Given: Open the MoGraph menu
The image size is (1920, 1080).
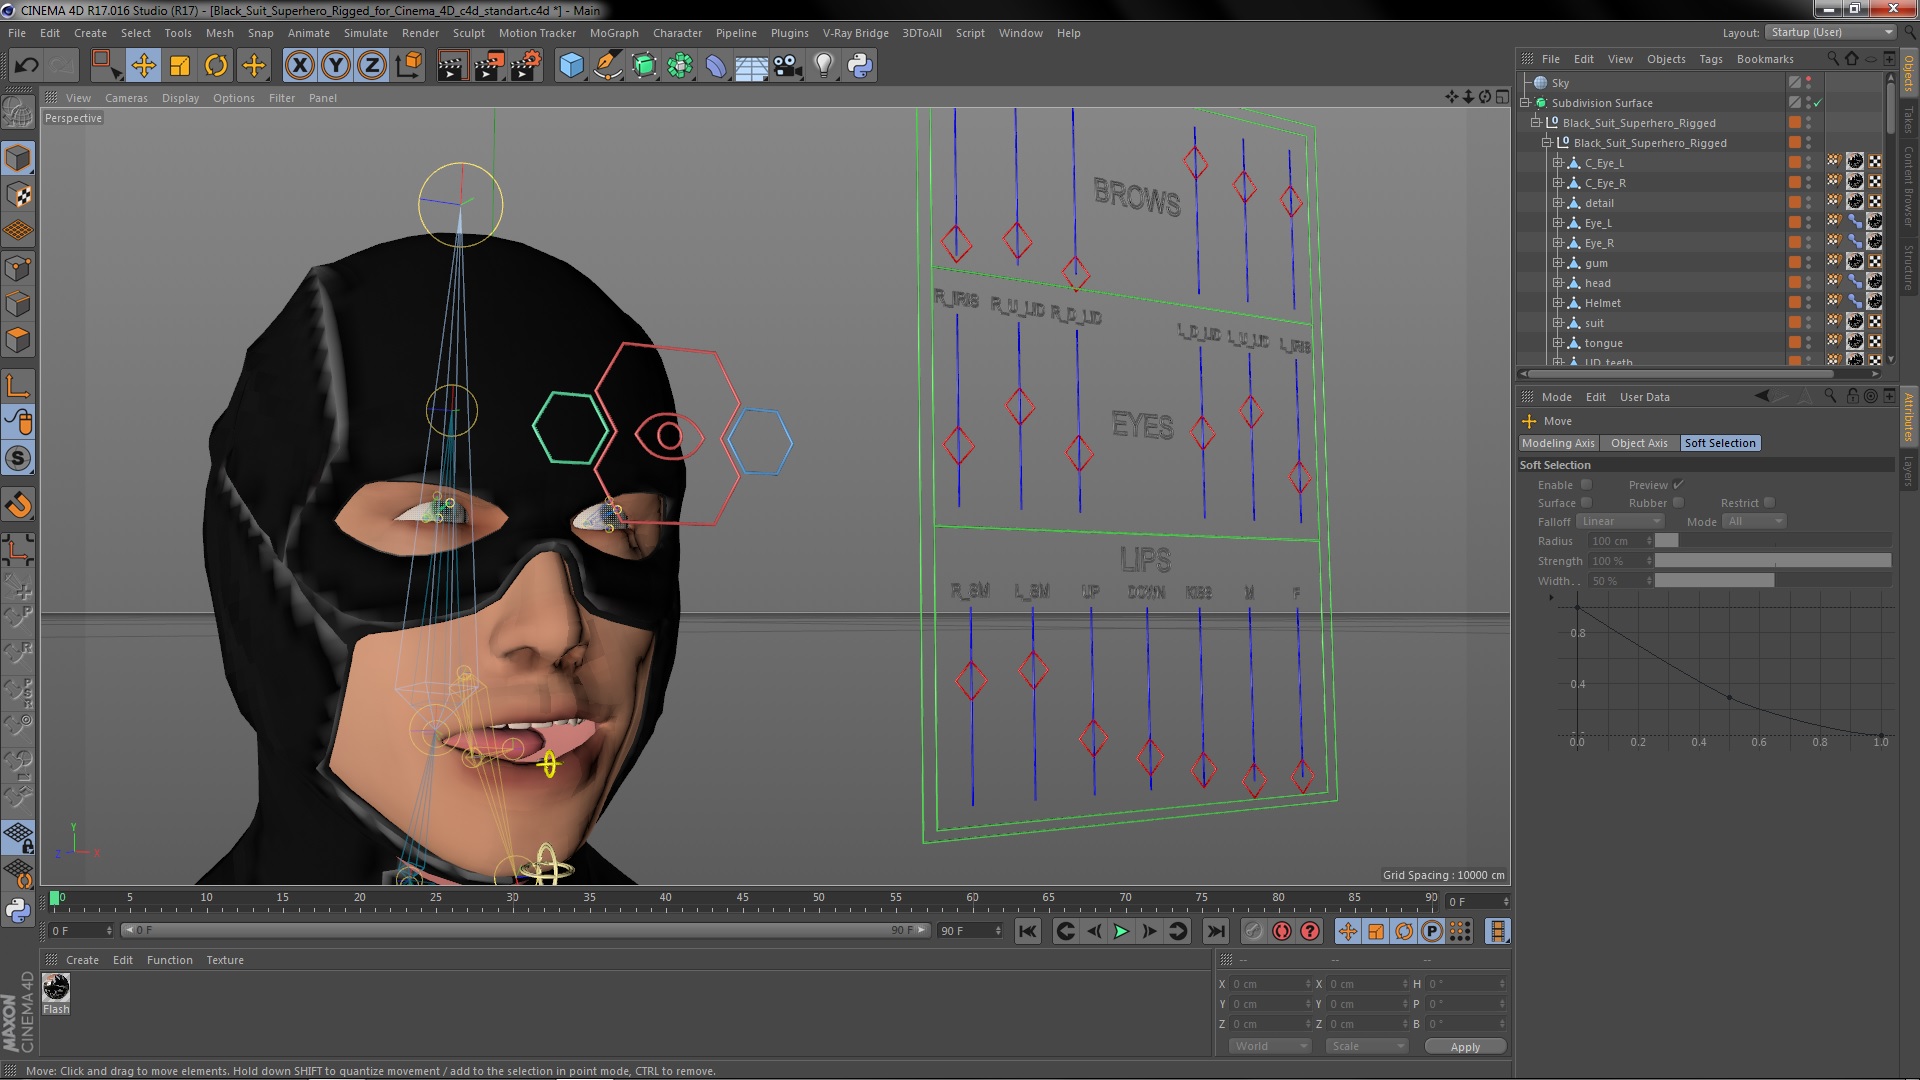Looking at the screenshot, I should [614, 33].
